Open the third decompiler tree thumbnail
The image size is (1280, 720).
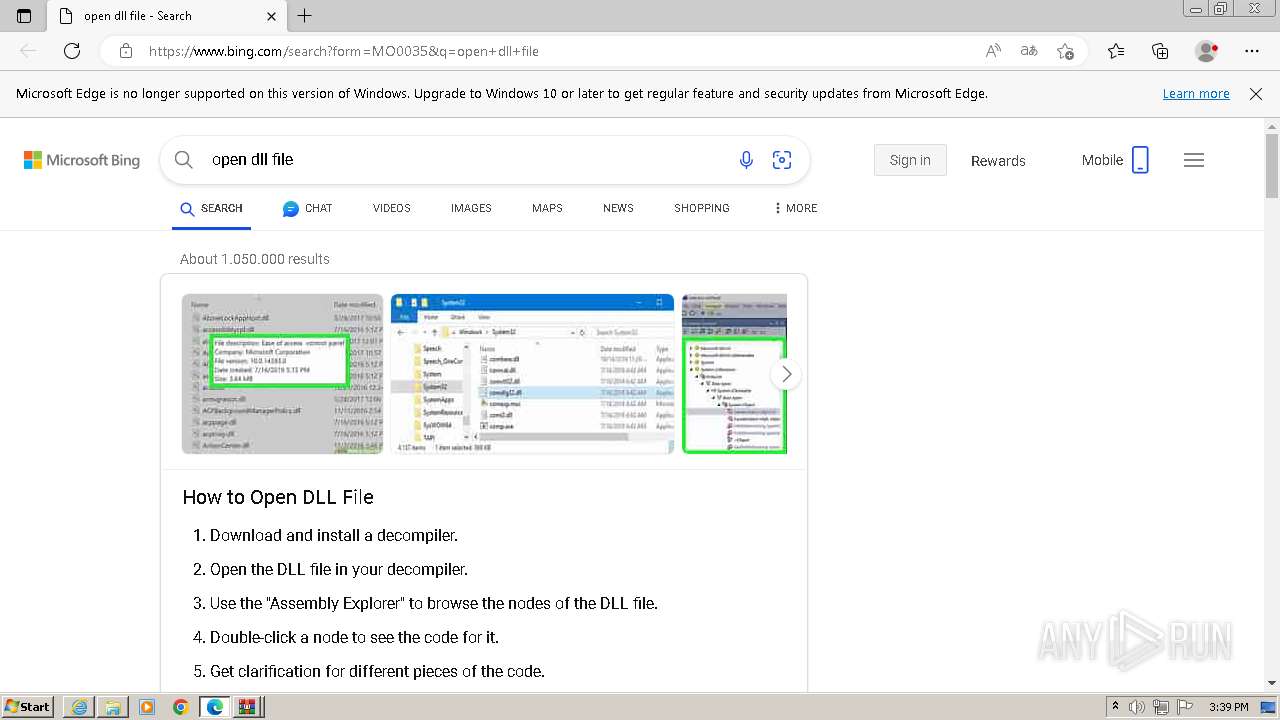[x=734, y=373]
